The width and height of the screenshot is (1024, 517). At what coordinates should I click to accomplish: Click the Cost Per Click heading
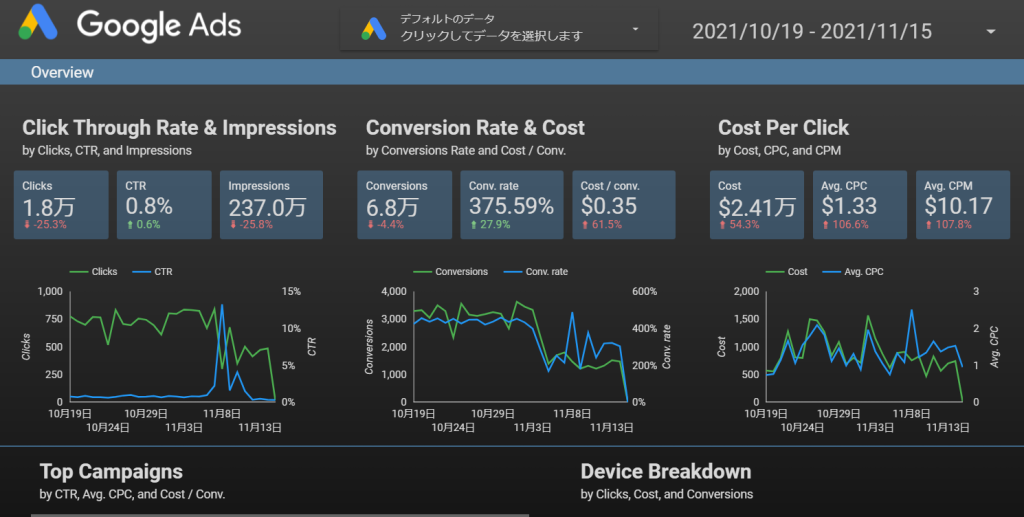pos(783,128)
